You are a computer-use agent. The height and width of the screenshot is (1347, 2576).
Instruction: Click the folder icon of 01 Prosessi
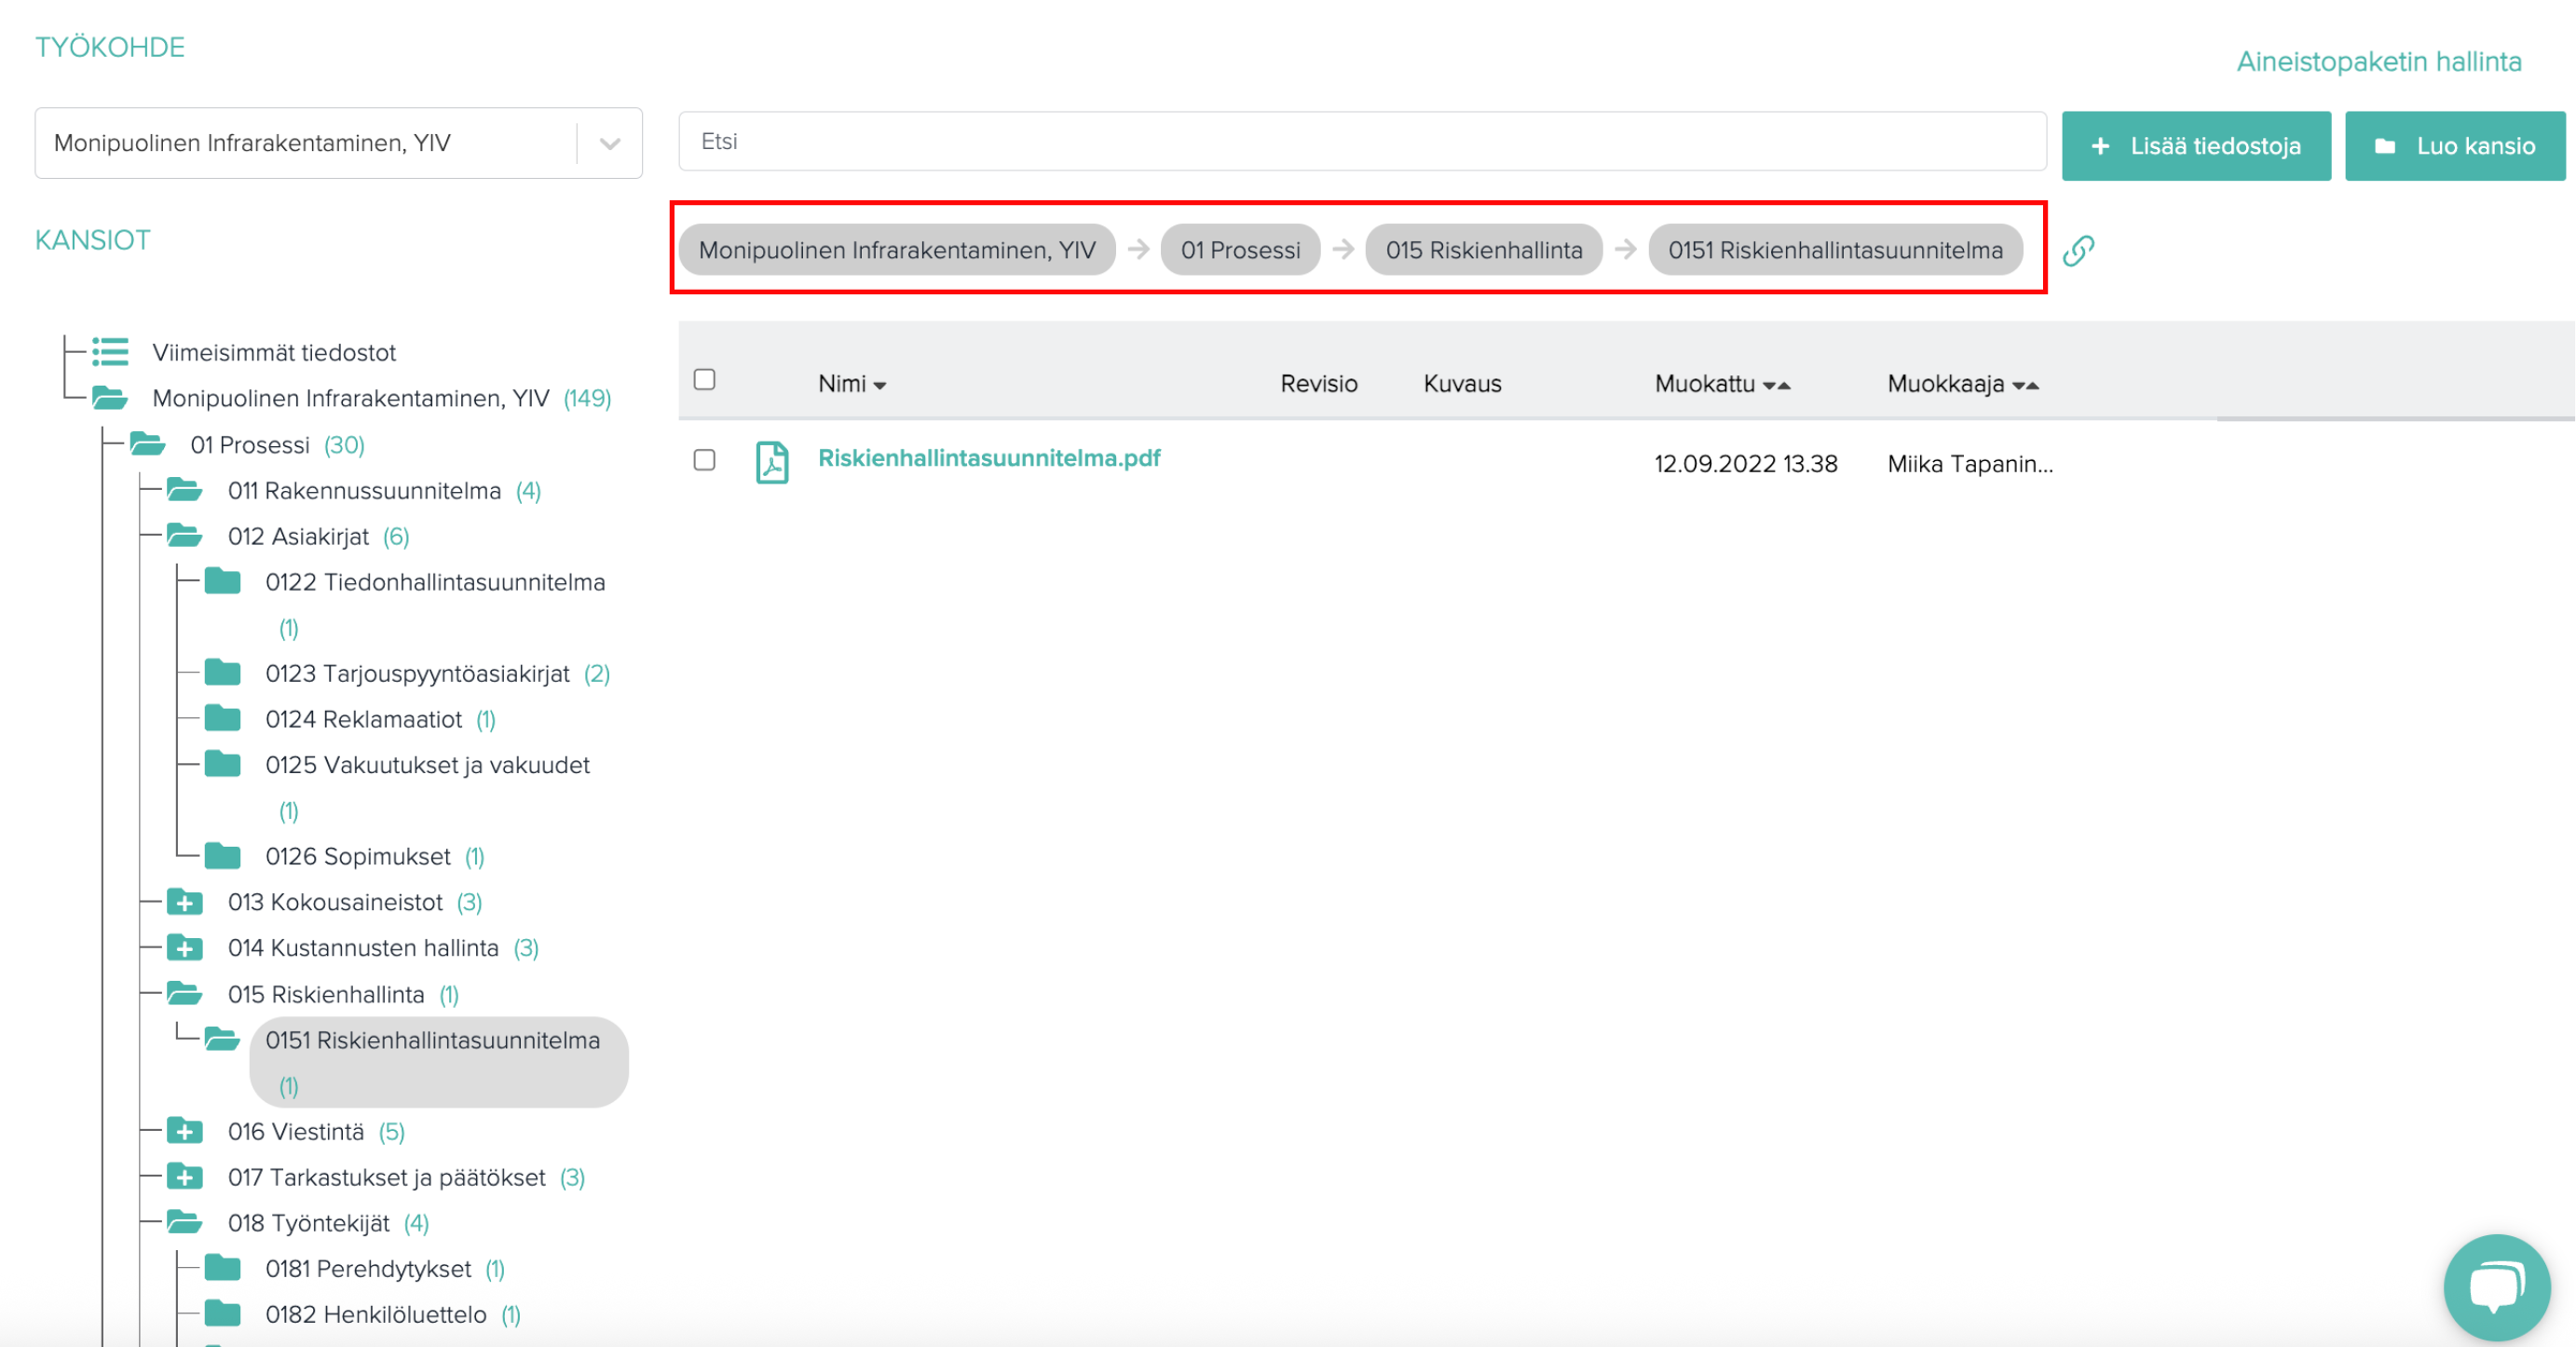click(x=148, y=444)
